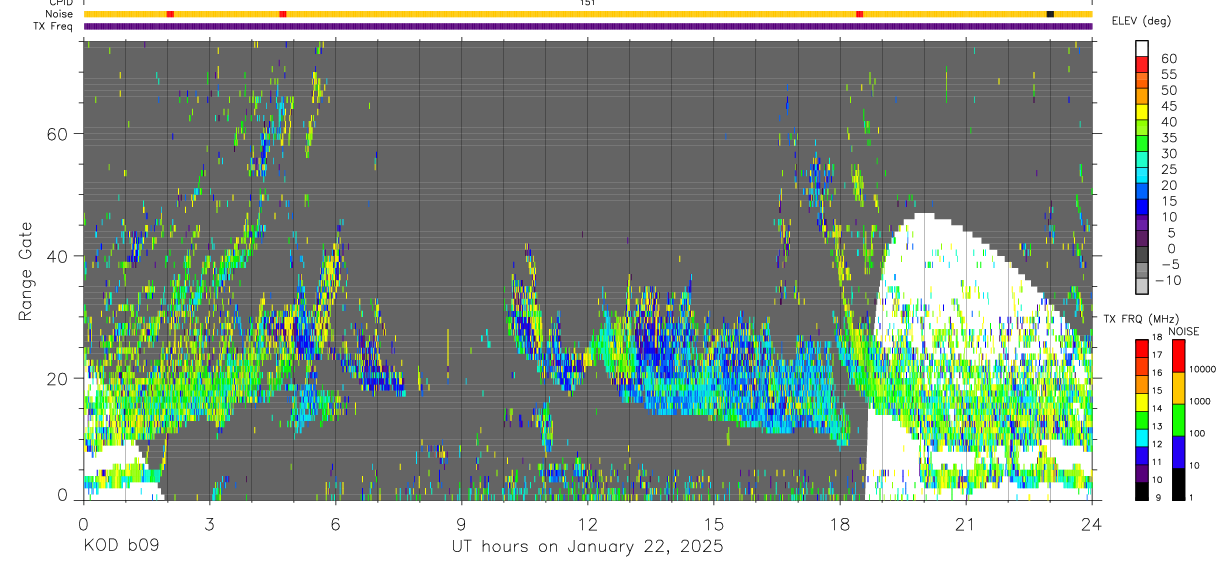
Task: Pick the green 100–1000 swatch in NOISE colorbar
Action: 1178,420
